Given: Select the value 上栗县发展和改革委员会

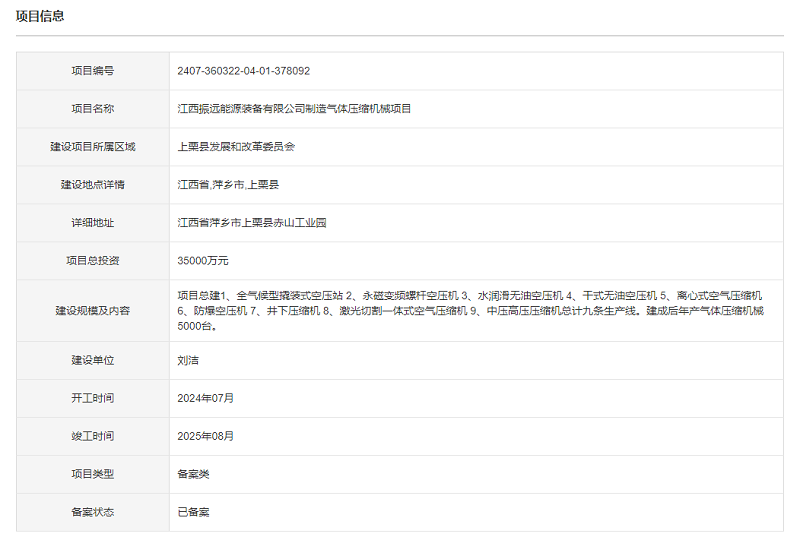Looking at the screenshot, I should click(236, 147).
